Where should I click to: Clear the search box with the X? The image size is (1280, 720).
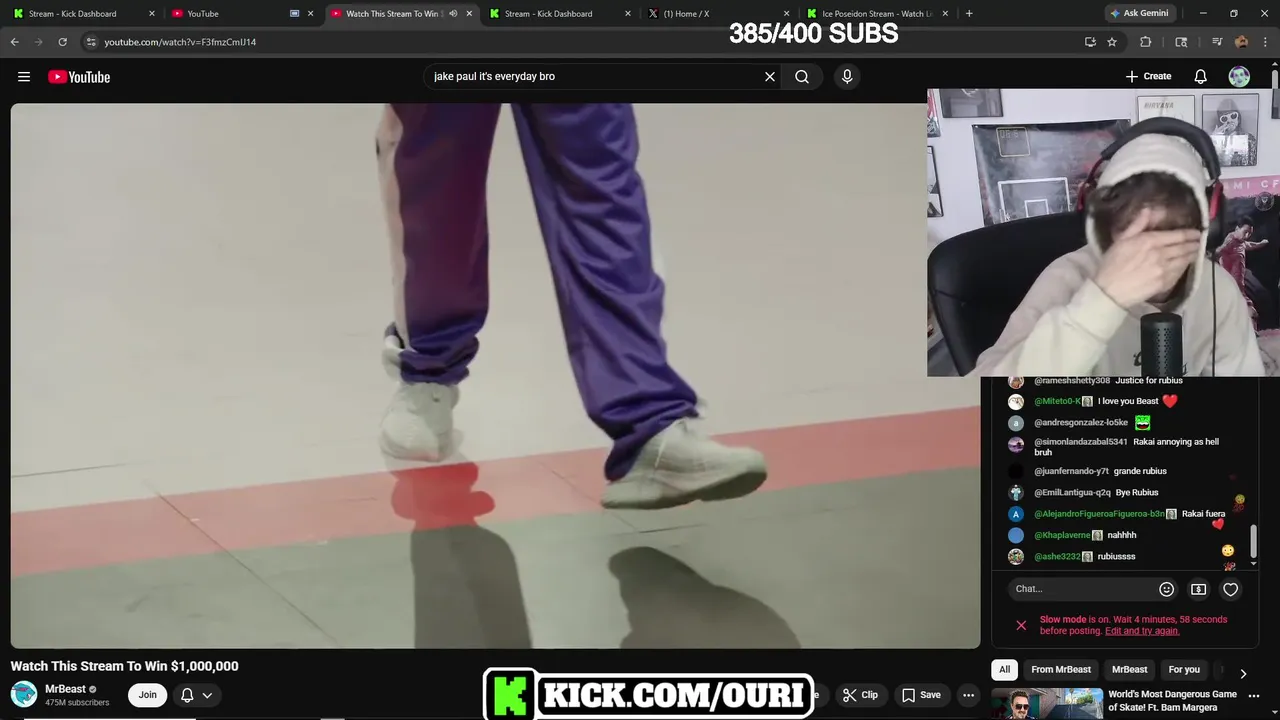[x=770, y=77]
